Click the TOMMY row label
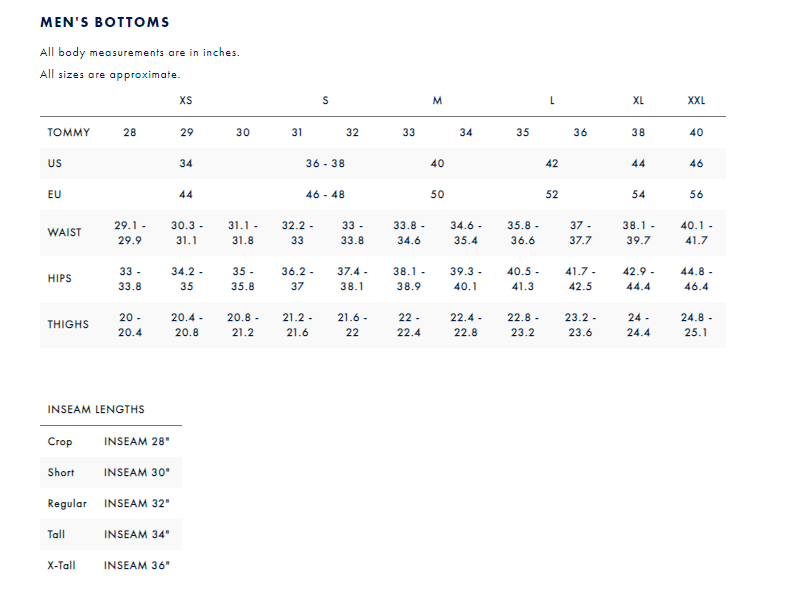The height and width of the screenshot is (599, 795). (x=68, y=133)
